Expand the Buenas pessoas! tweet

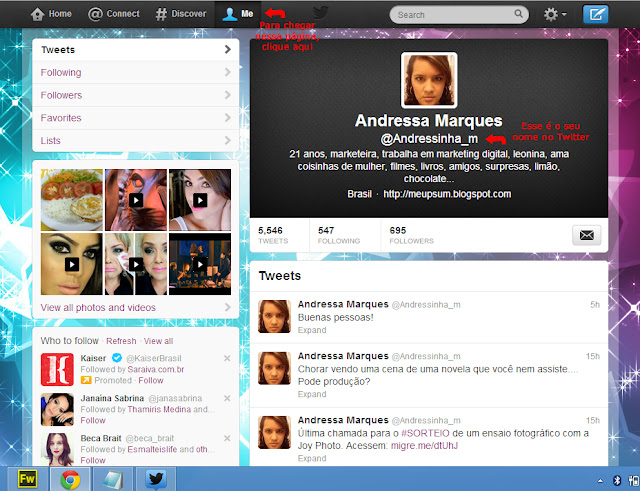click(x=312, y=330)
